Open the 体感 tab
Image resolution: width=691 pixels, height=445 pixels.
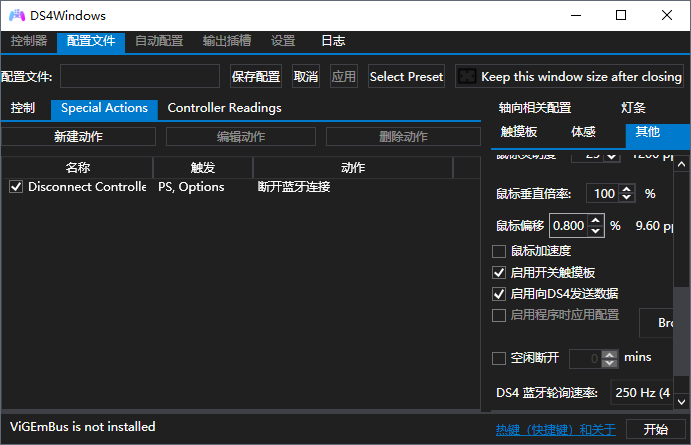click(x=583, y=132)
